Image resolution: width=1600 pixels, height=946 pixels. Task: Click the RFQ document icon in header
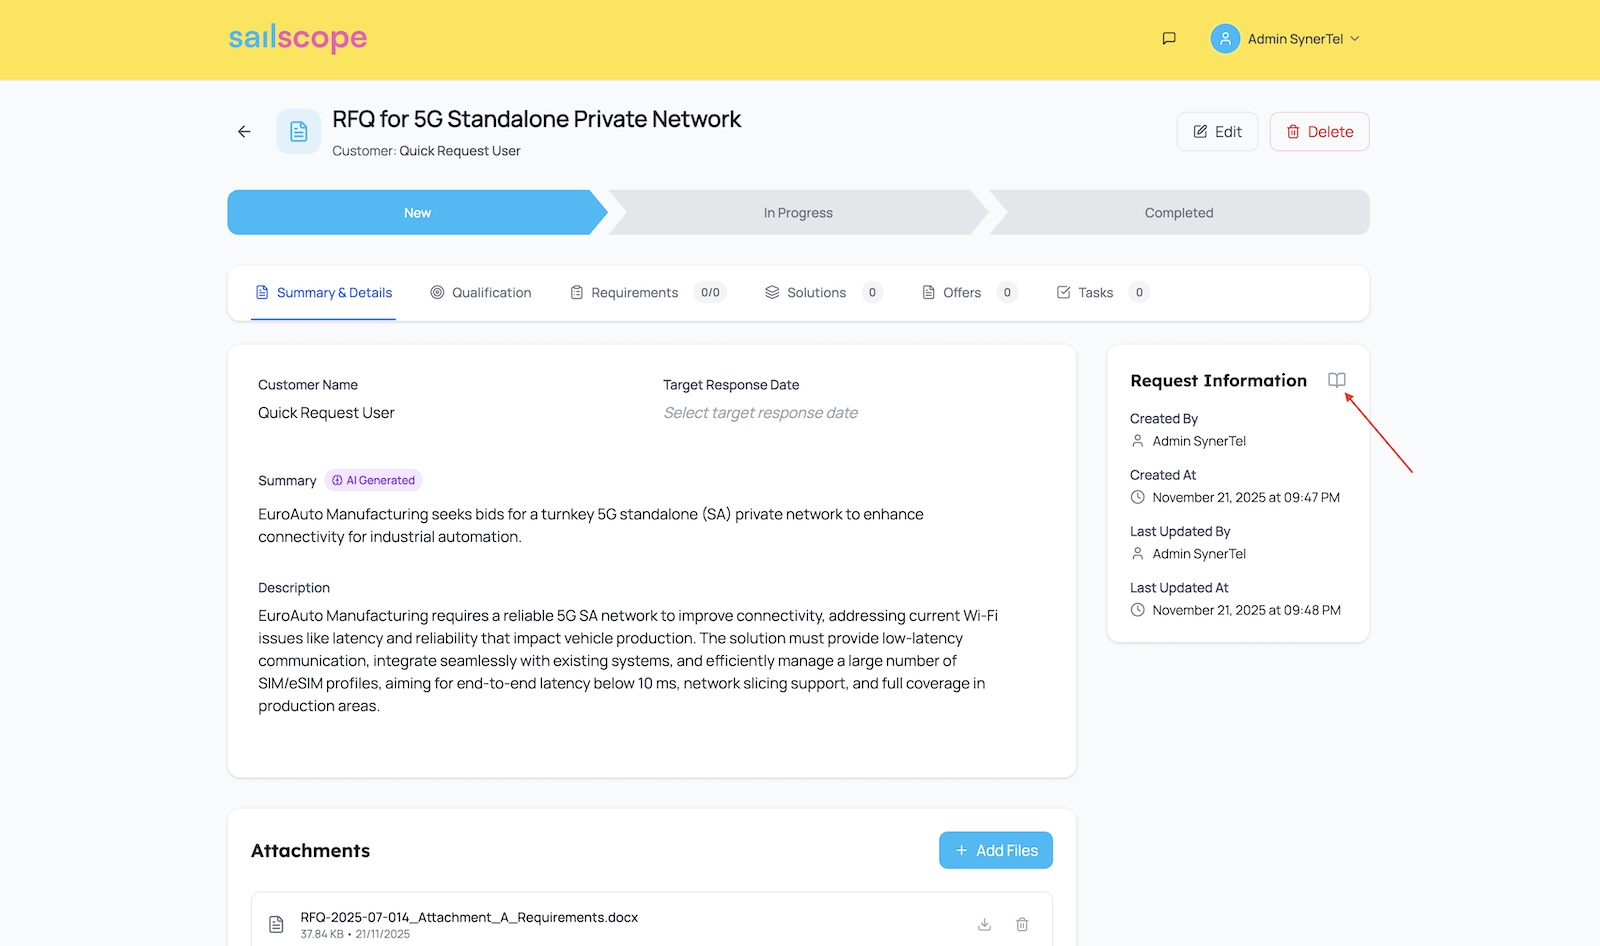(298, 132)
